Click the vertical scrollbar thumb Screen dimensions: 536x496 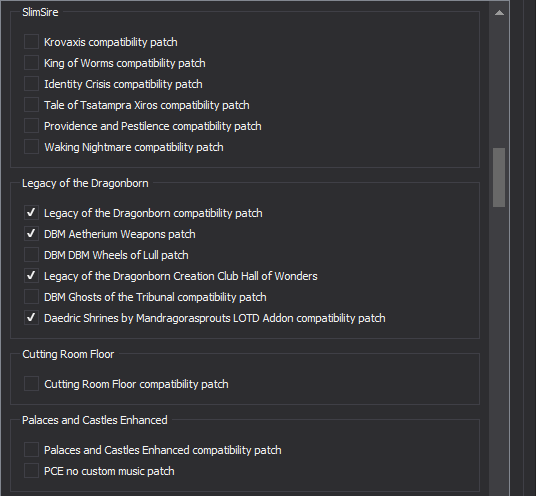[499, 177]
